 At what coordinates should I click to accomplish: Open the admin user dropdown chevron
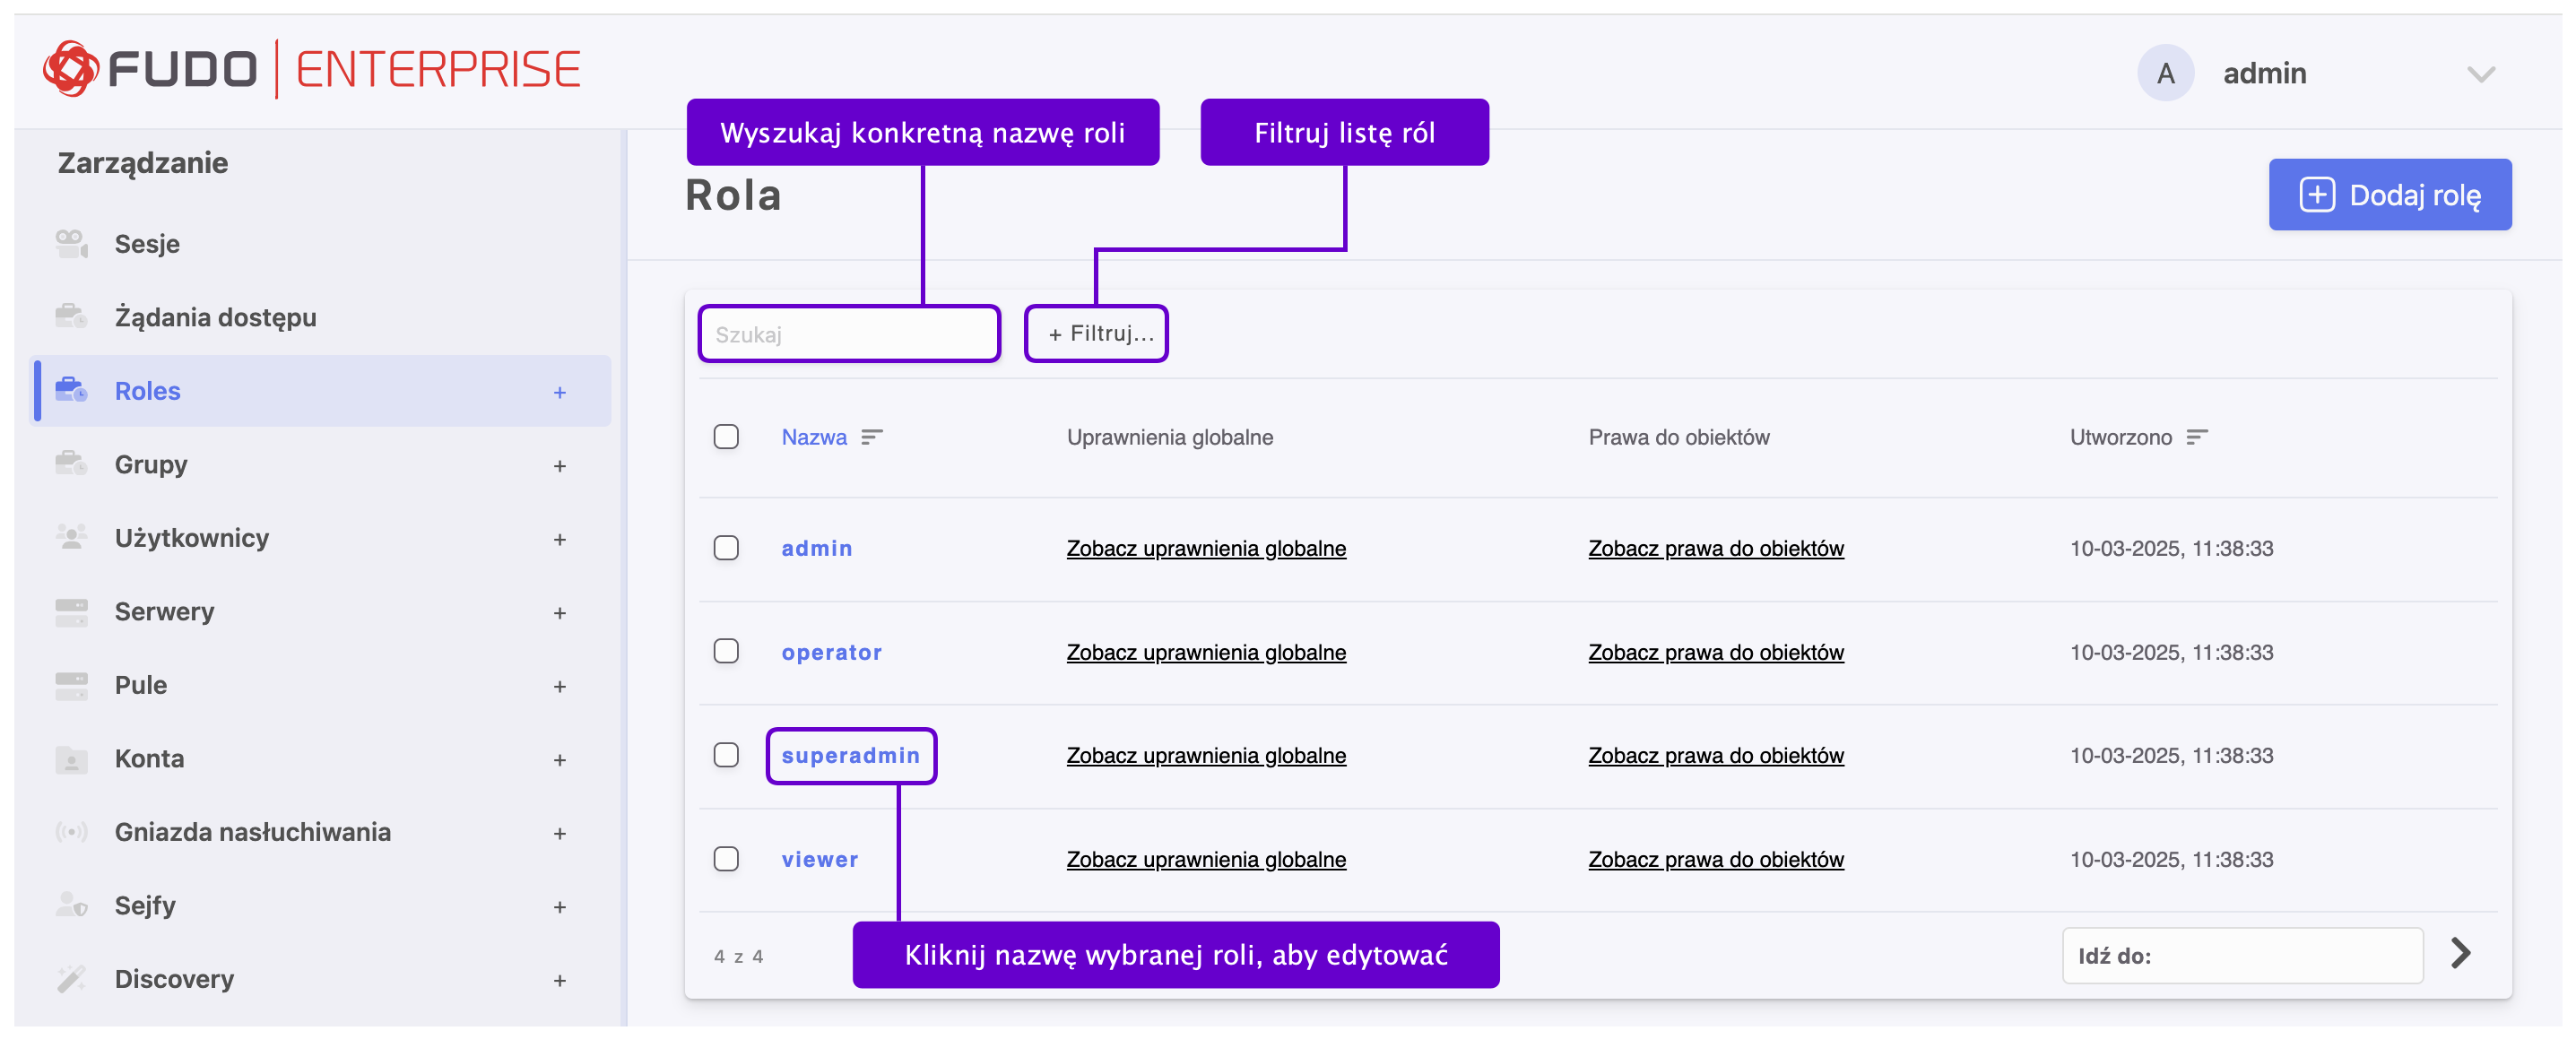pos(2480,74)
